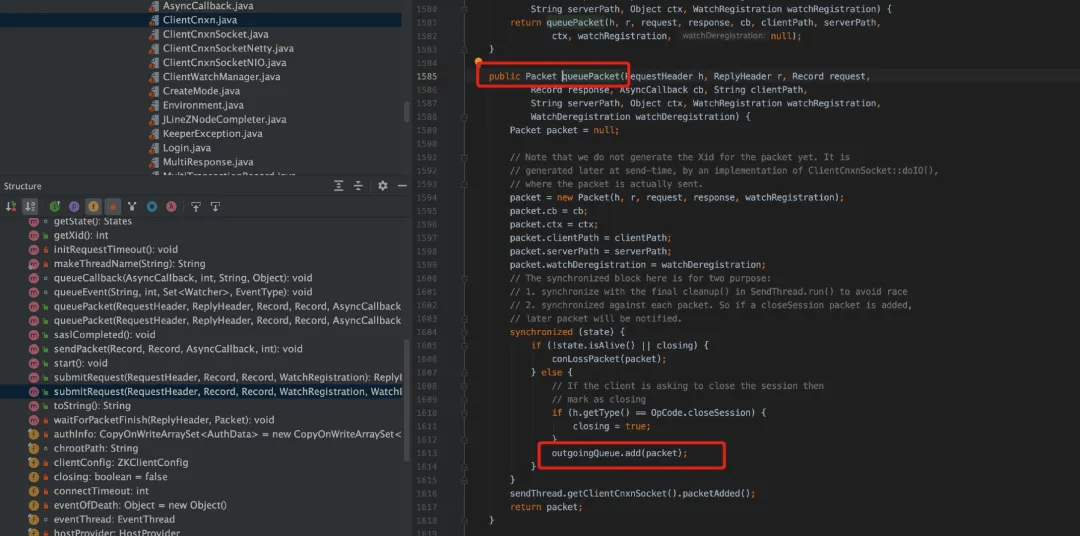Open Structure panel settings gear
The width and height of the screenshot is (1080, 536).
tap(383, 186)
